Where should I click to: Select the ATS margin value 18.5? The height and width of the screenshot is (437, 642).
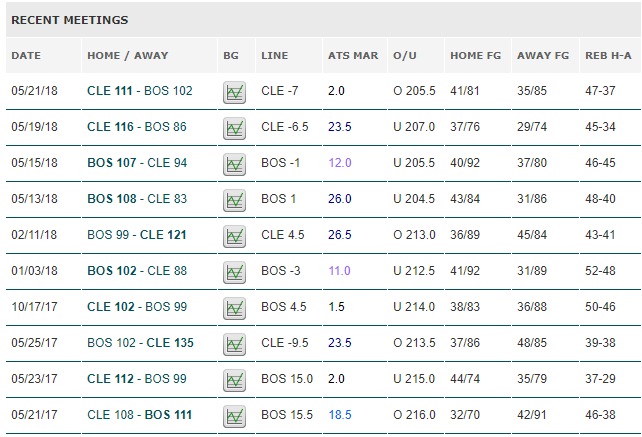[x=340, y=415]
